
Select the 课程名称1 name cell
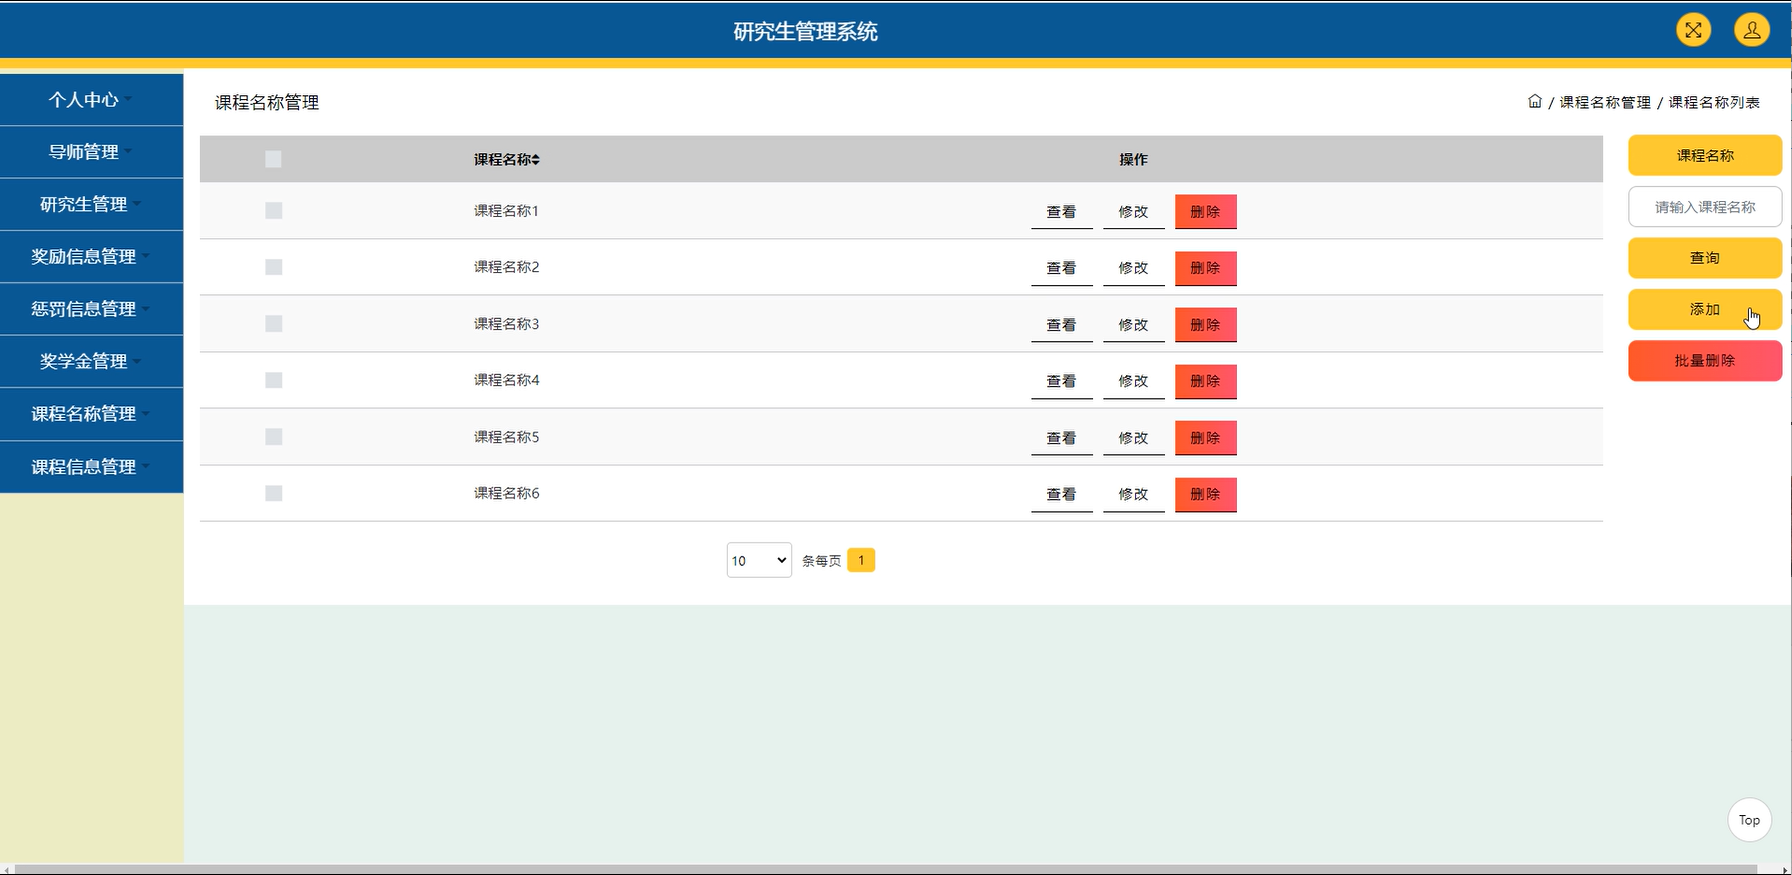(506, 210)
